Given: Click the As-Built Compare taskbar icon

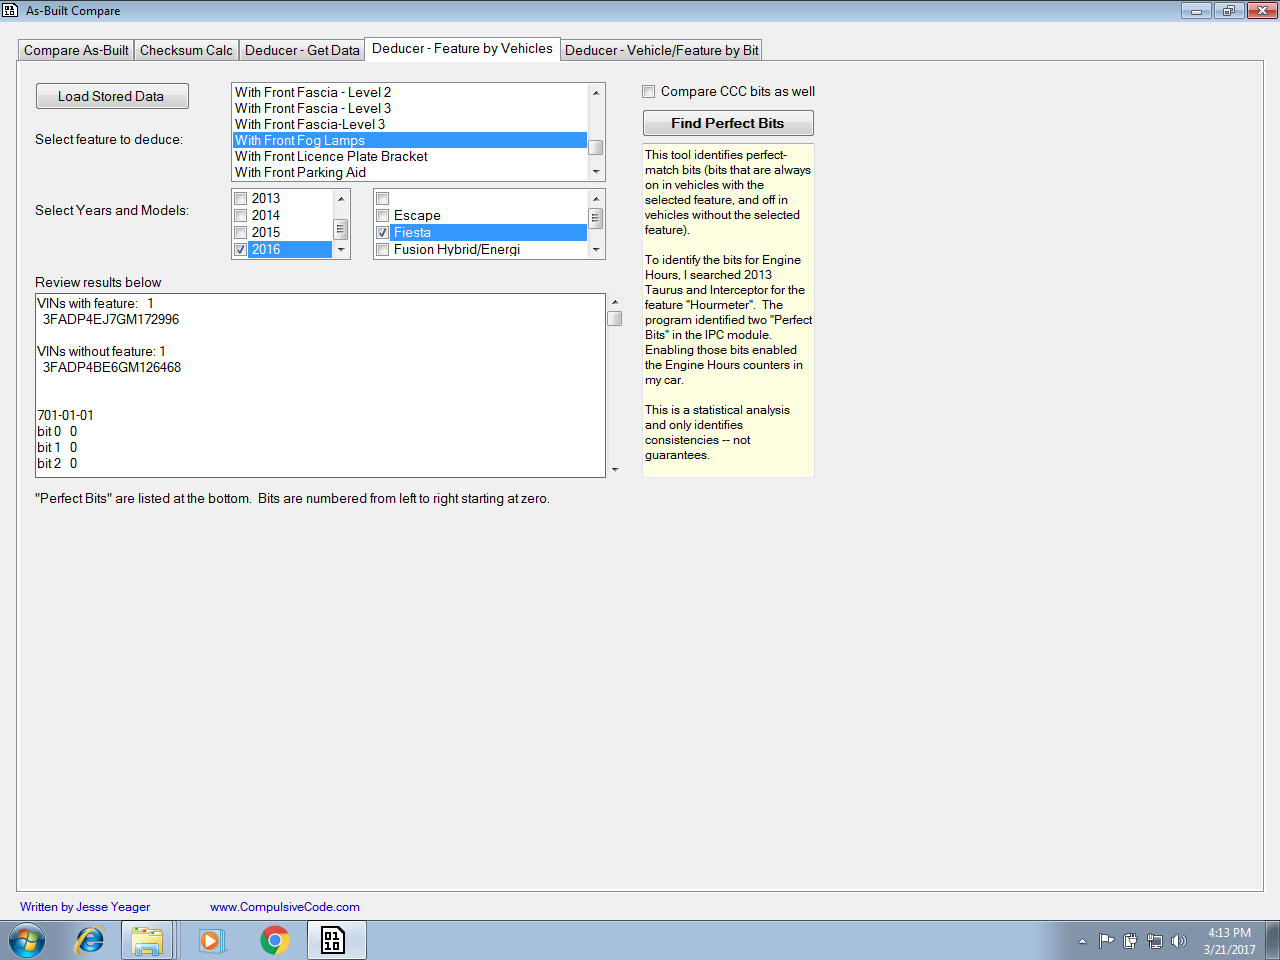Looking at the screenshot, I should pos(335,940).
